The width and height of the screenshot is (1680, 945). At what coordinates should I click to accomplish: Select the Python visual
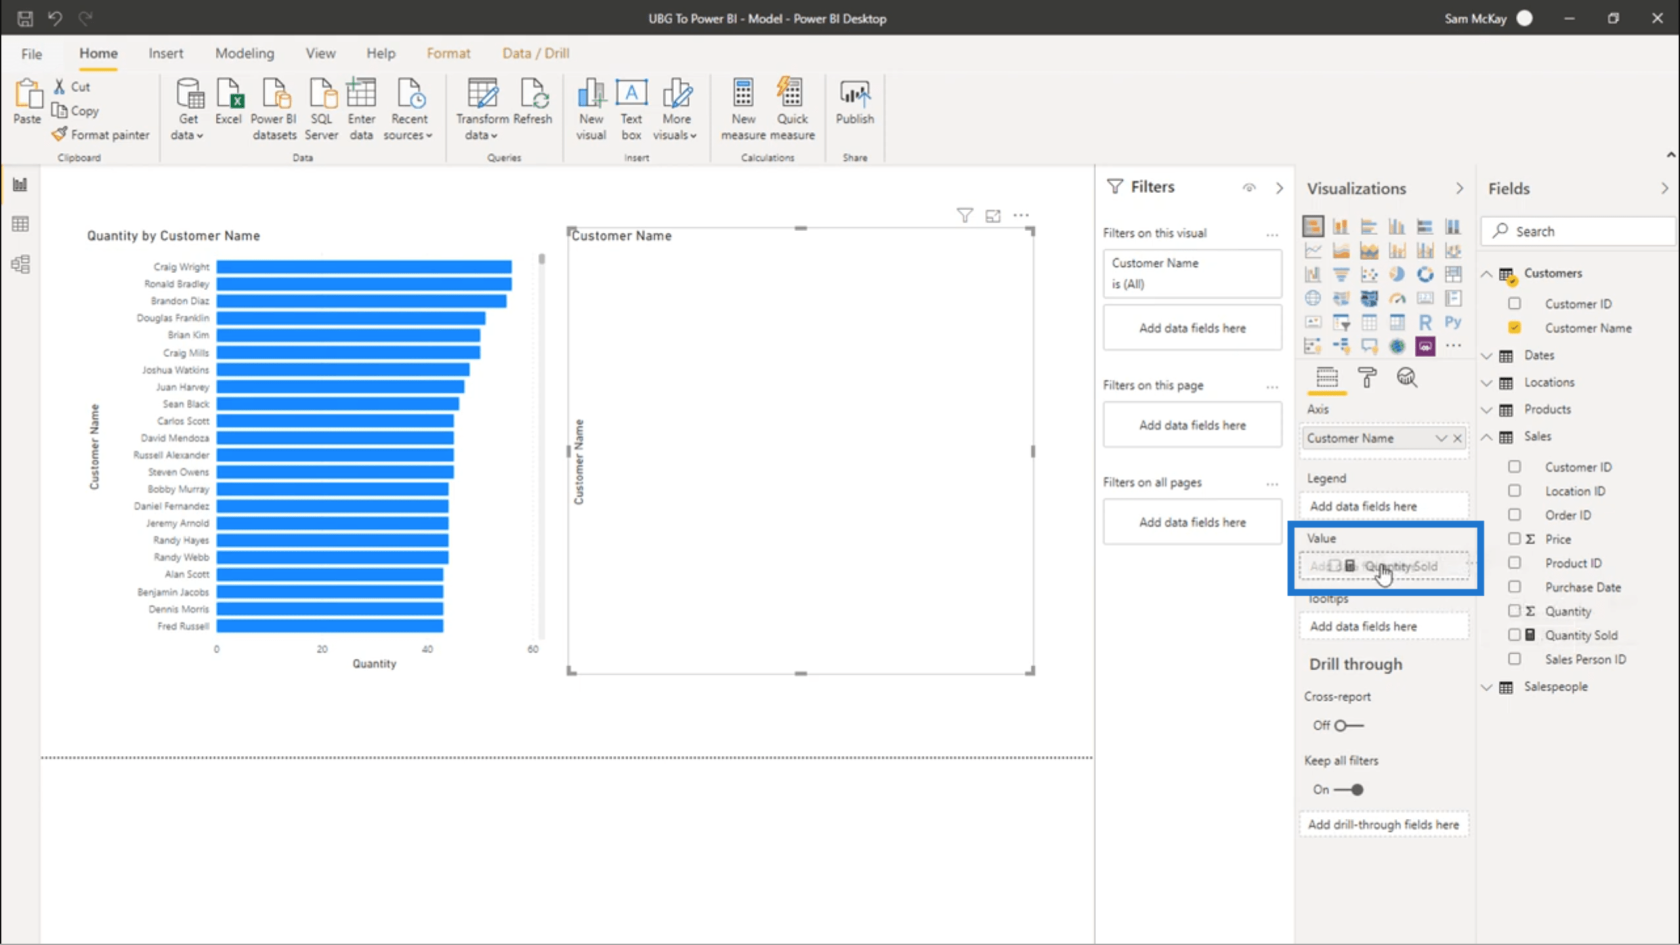pyautogui.click(x=1453, y=322)
